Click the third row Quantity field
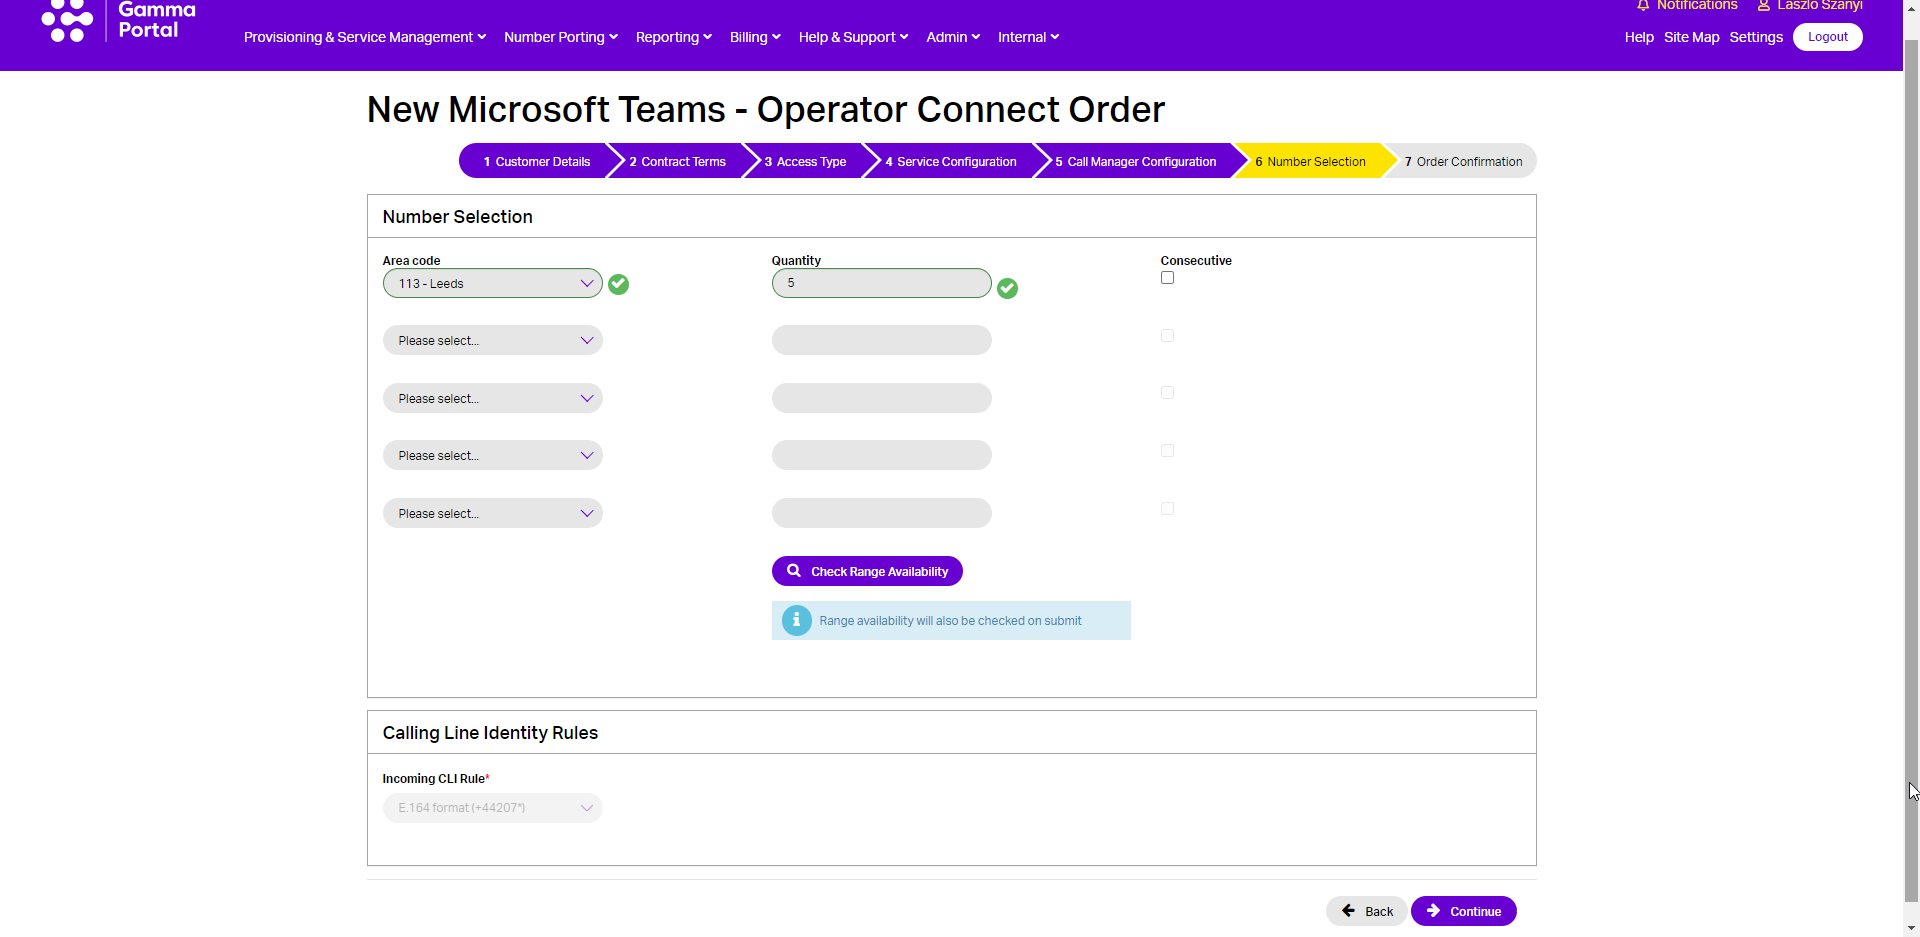Image resolution: width=1920 pixels, height=937 pixels. click(x=882, y=398)
